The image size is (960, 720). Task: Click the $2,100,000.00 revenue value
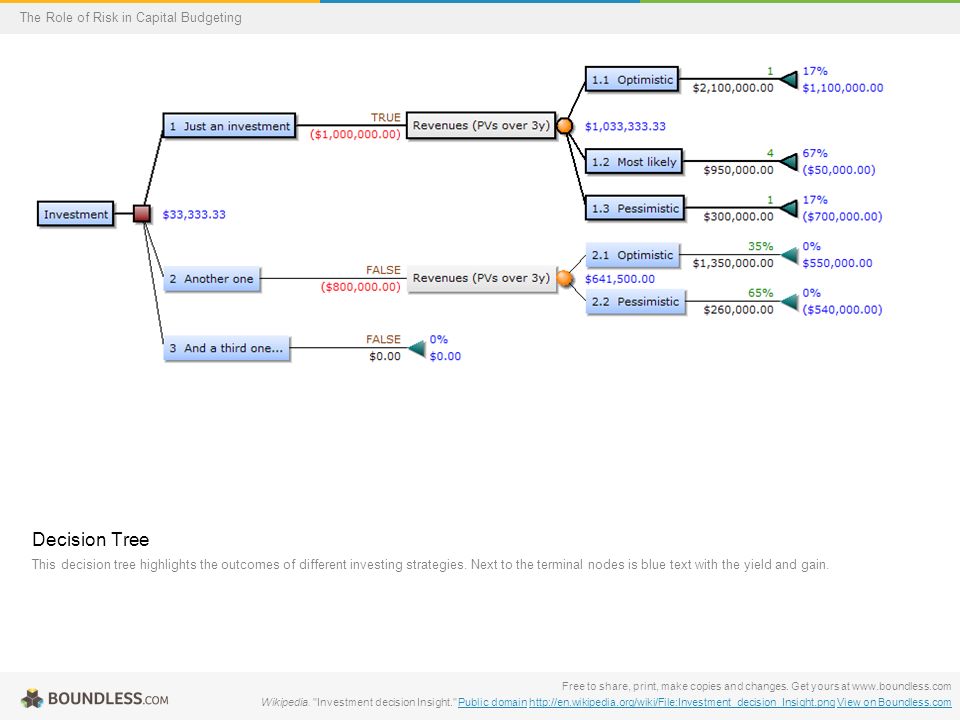pos(733,88)
